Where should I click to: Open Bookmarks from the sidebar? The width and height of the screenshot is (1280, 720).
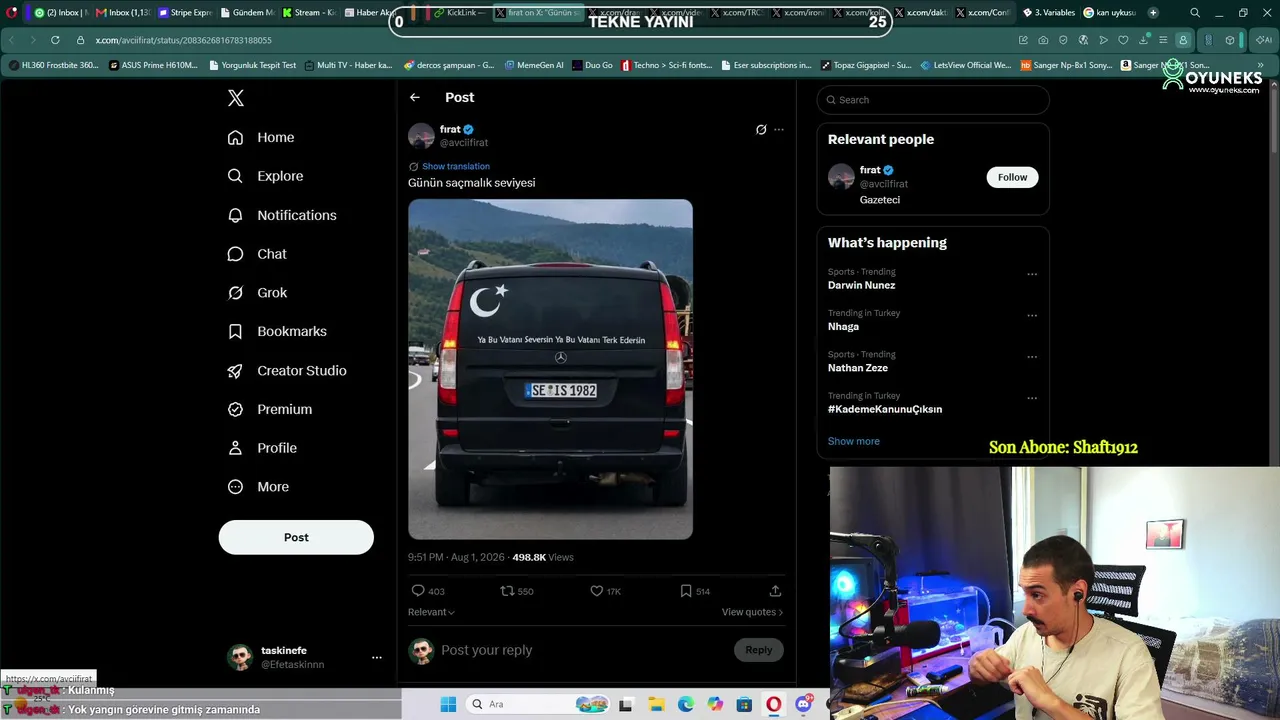[x=277, y=331]
